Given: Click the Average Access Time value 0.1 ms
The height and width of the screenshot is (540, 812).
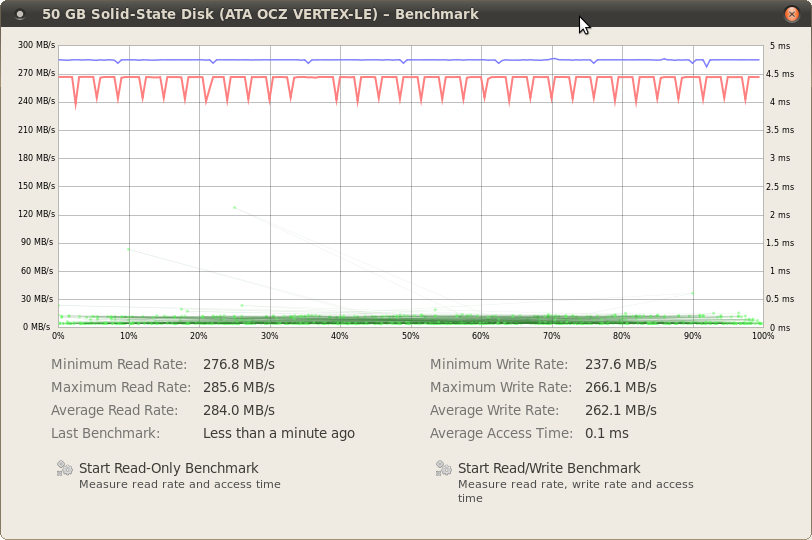Looking at the screenshot, I should [x=607, y=433].
